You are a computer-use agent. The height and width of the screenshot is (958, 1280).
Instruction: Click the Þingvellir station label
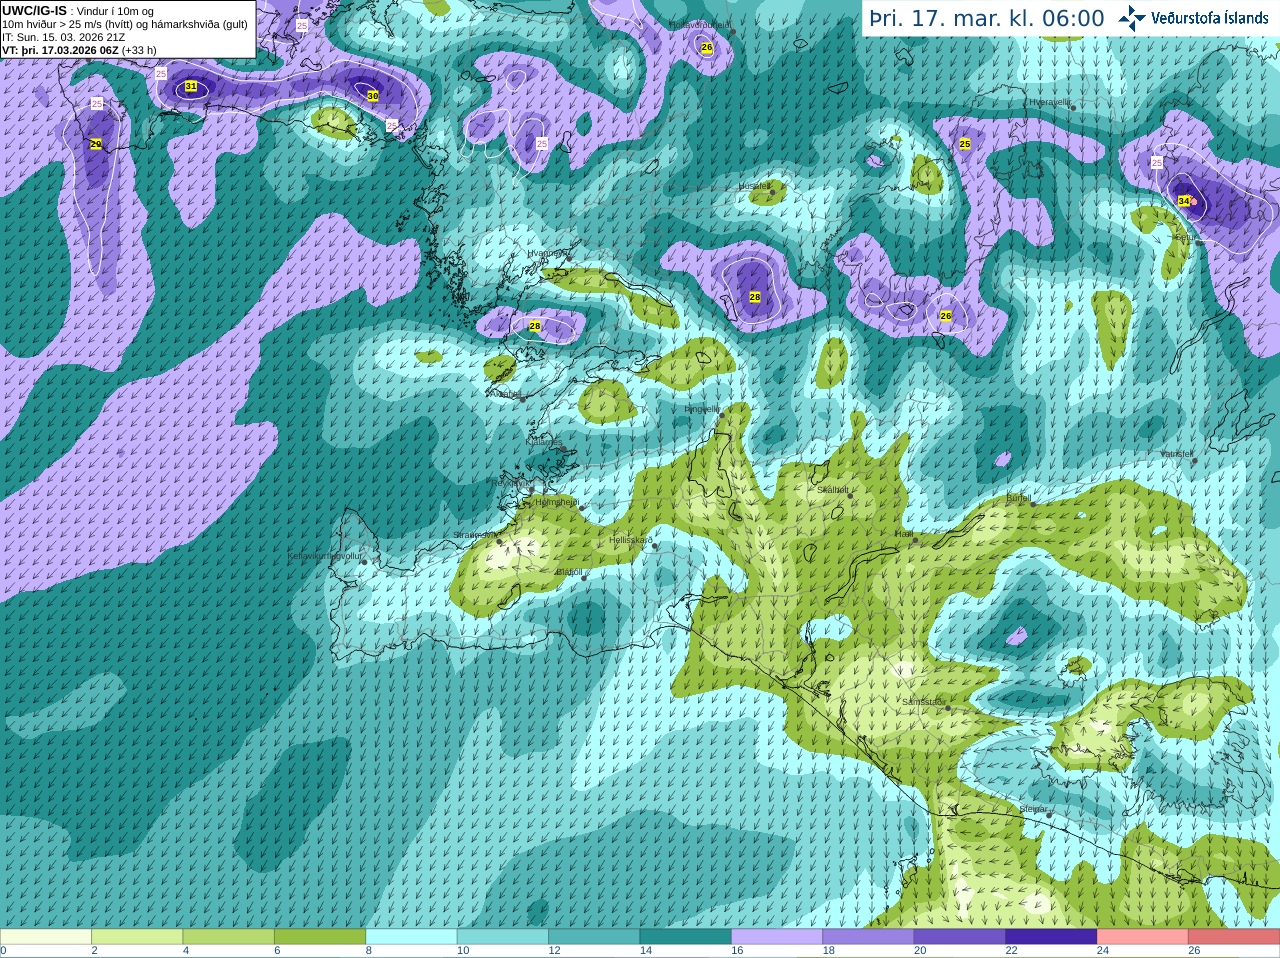click(702, 409)
